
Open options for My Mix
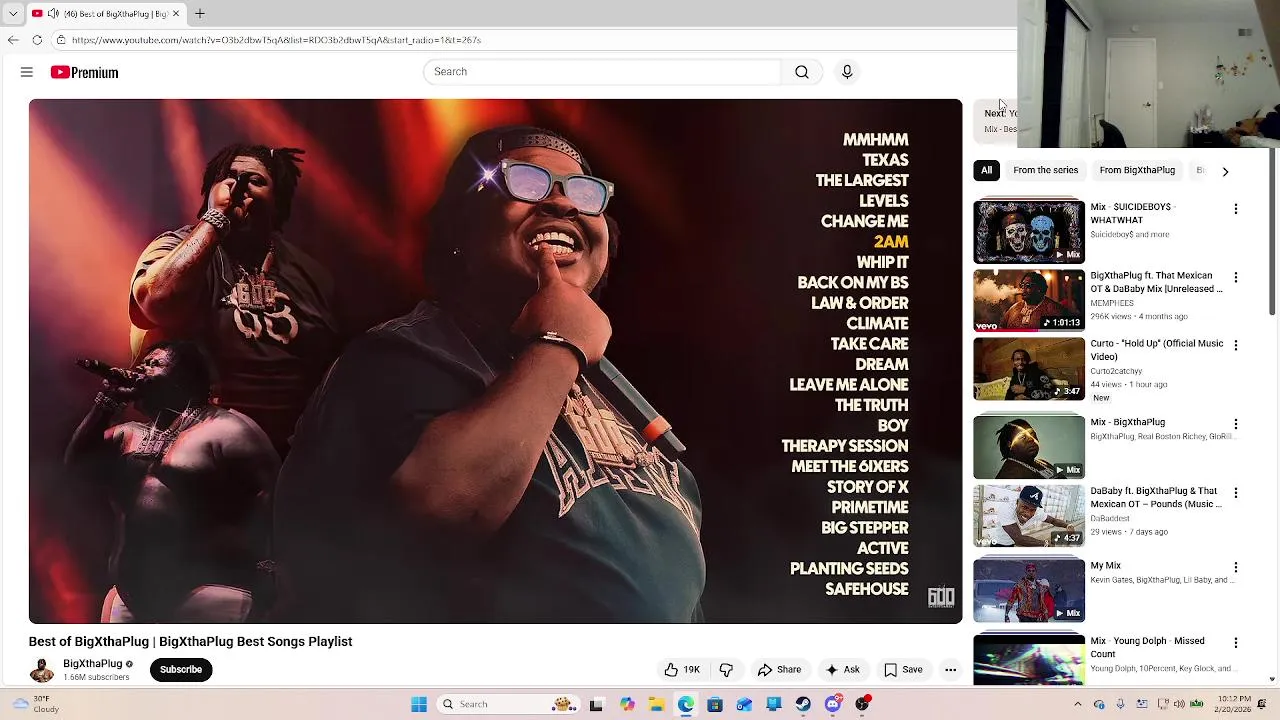(1236, 567)
